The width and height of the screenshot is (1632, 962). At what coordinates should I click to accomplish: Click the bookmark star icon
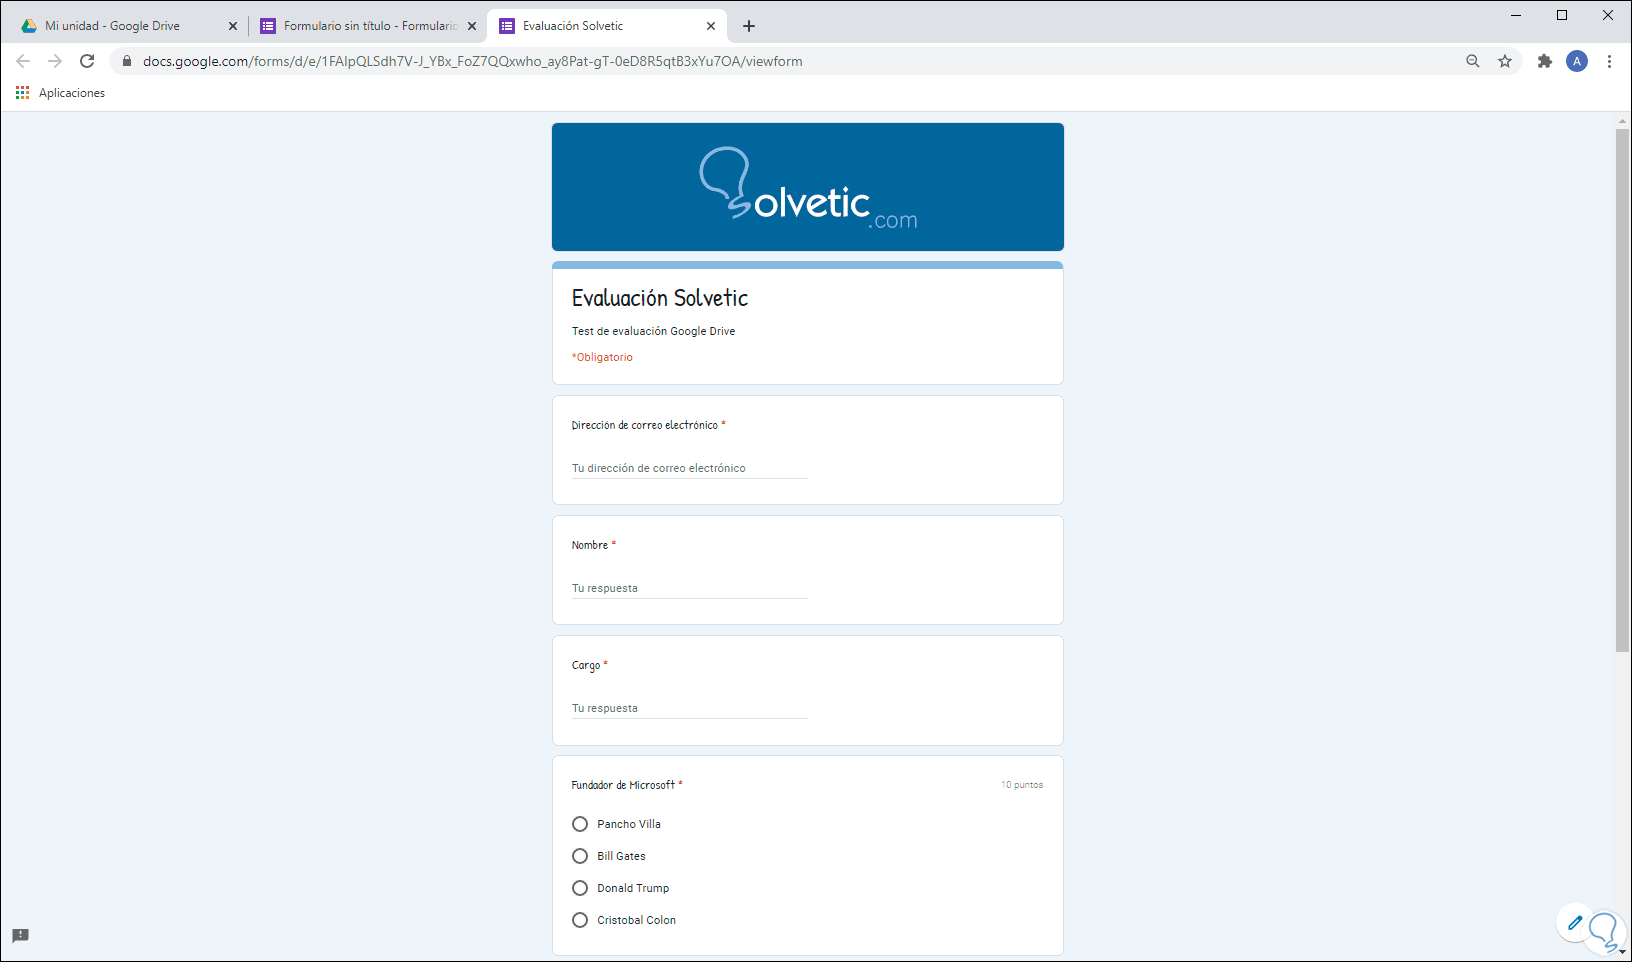pos(1505,61)
